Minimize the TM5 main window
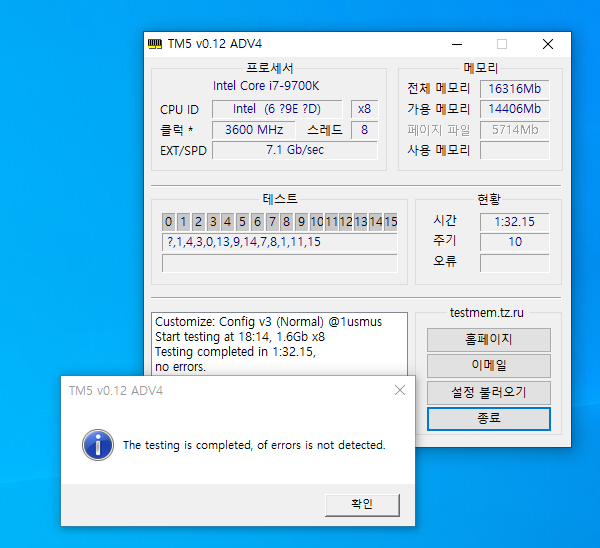The width and height of the screenshot is (600, 548). pyautogui.click(x=457, y=44)
